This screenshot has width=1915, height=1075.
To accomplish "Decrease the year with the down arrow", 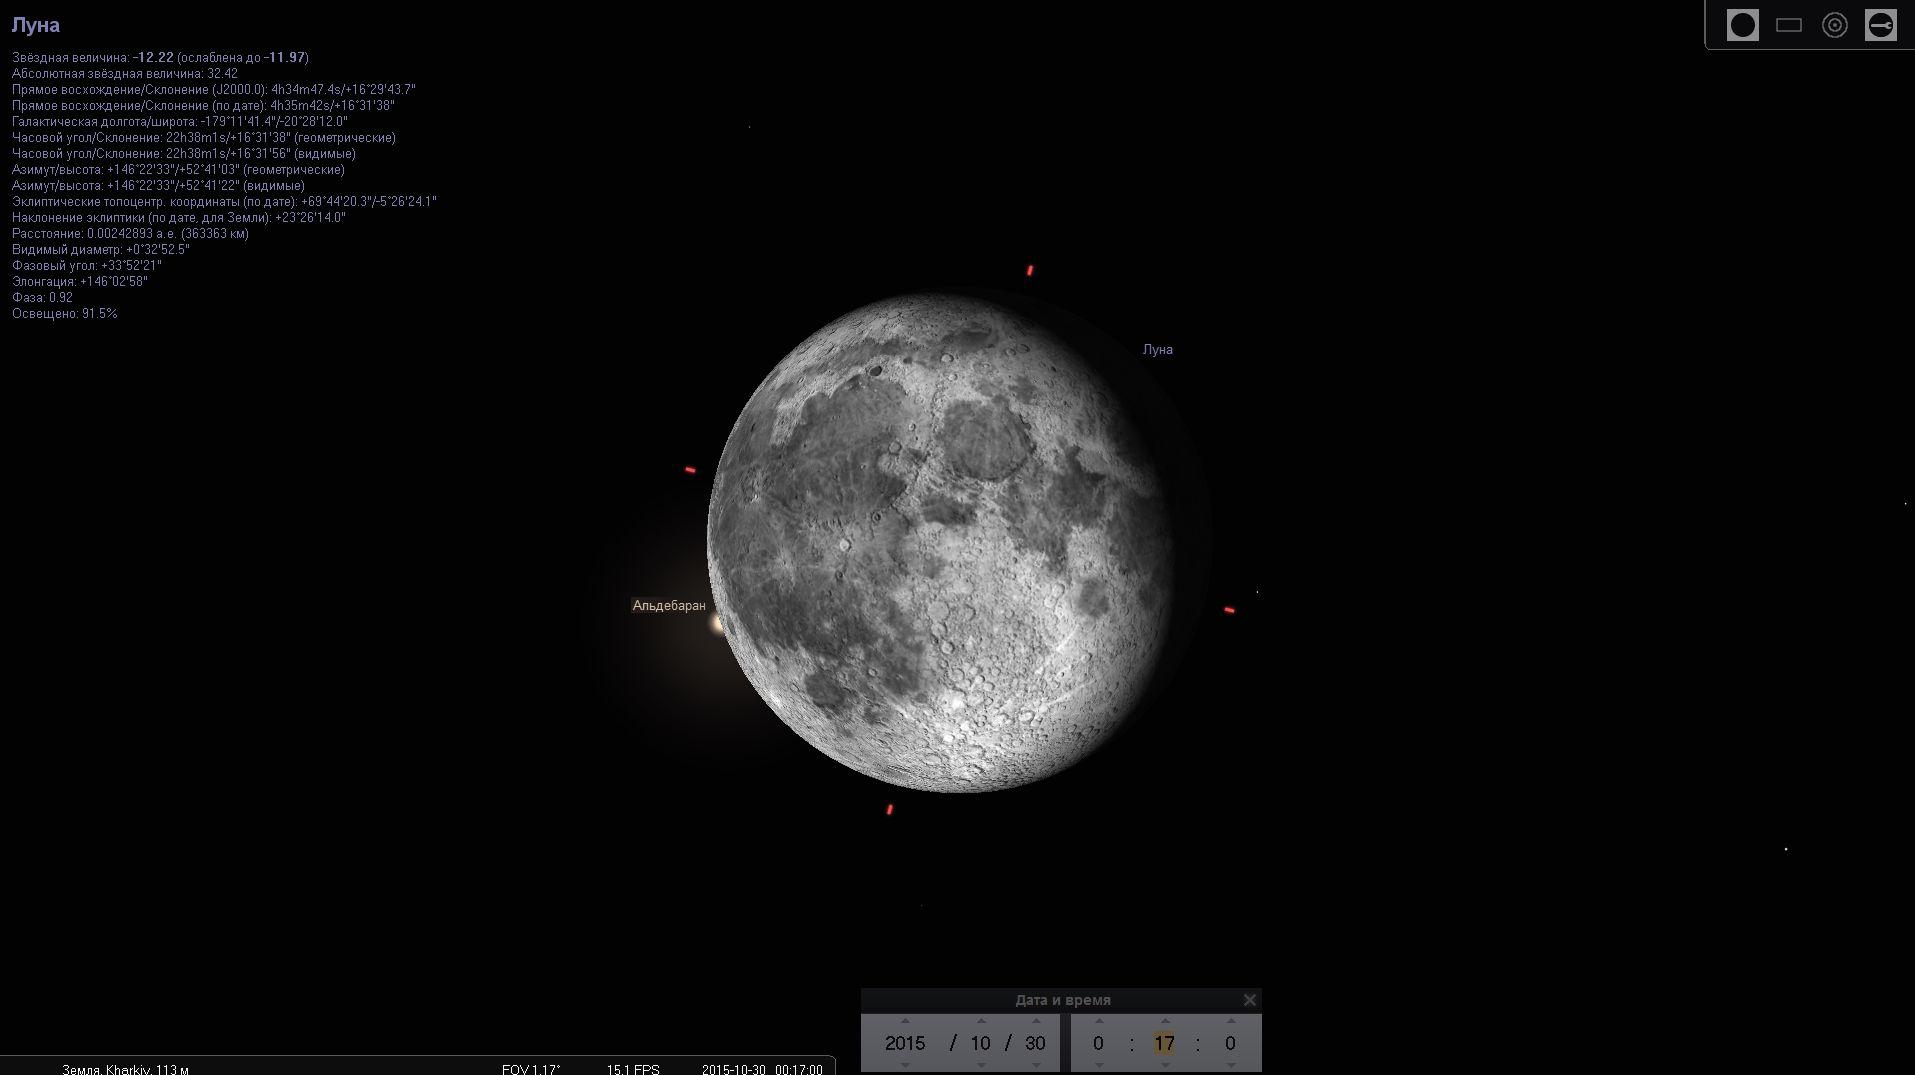I will [905, 1065].
